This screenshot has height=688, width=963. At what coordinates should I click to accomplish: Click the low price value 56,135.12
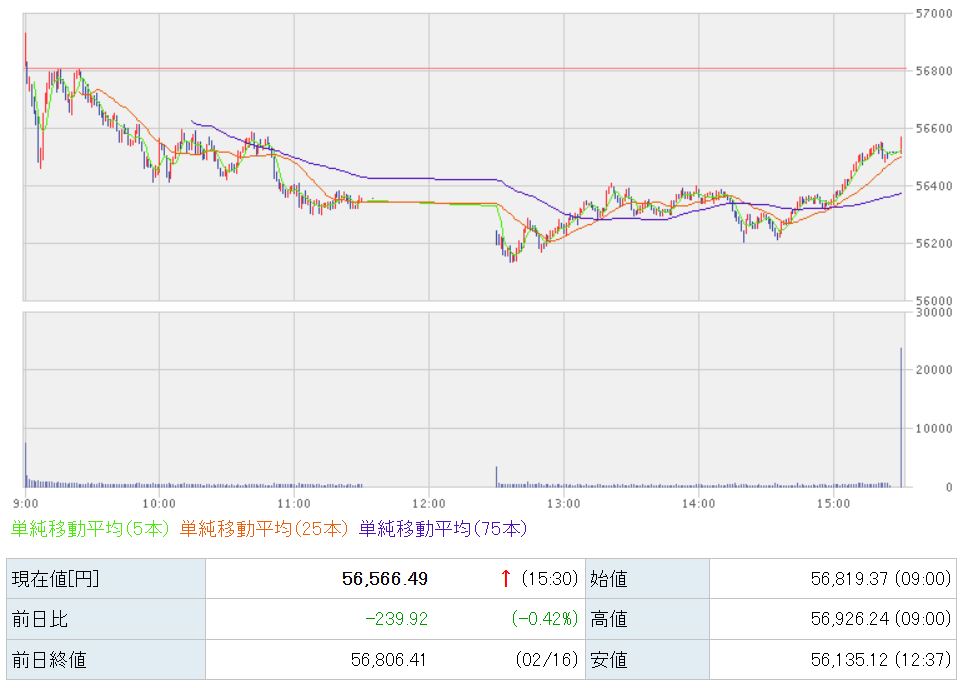[834, 660]
